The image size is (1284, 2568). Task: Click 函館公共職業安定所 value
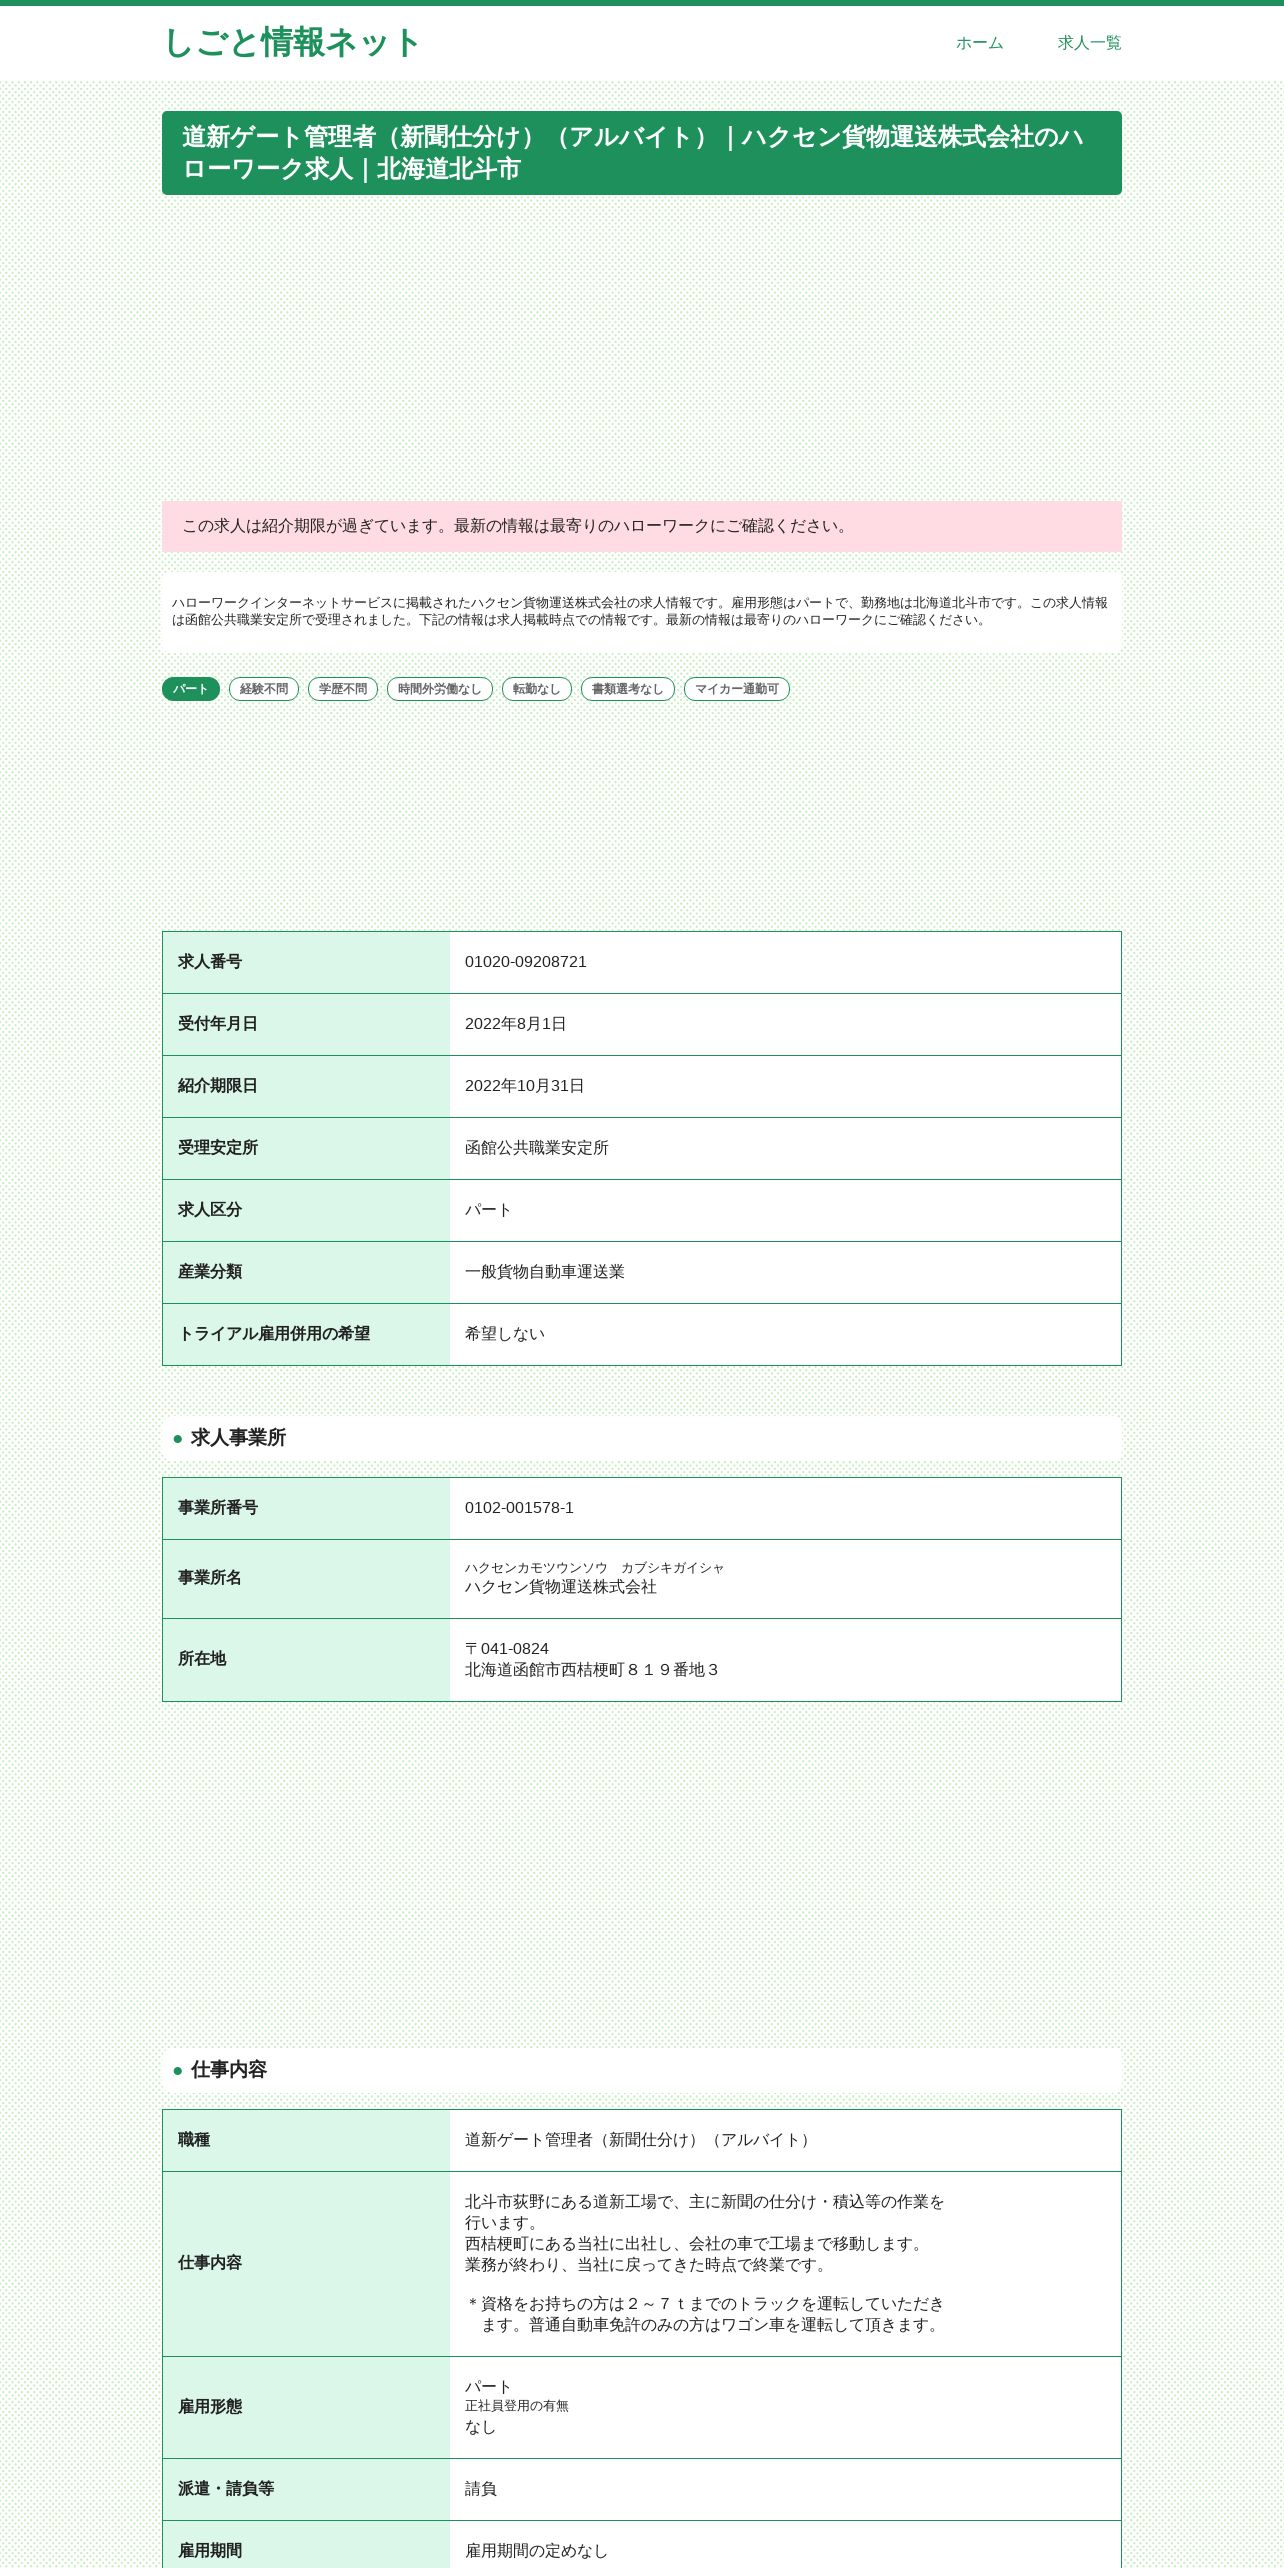537,1148
